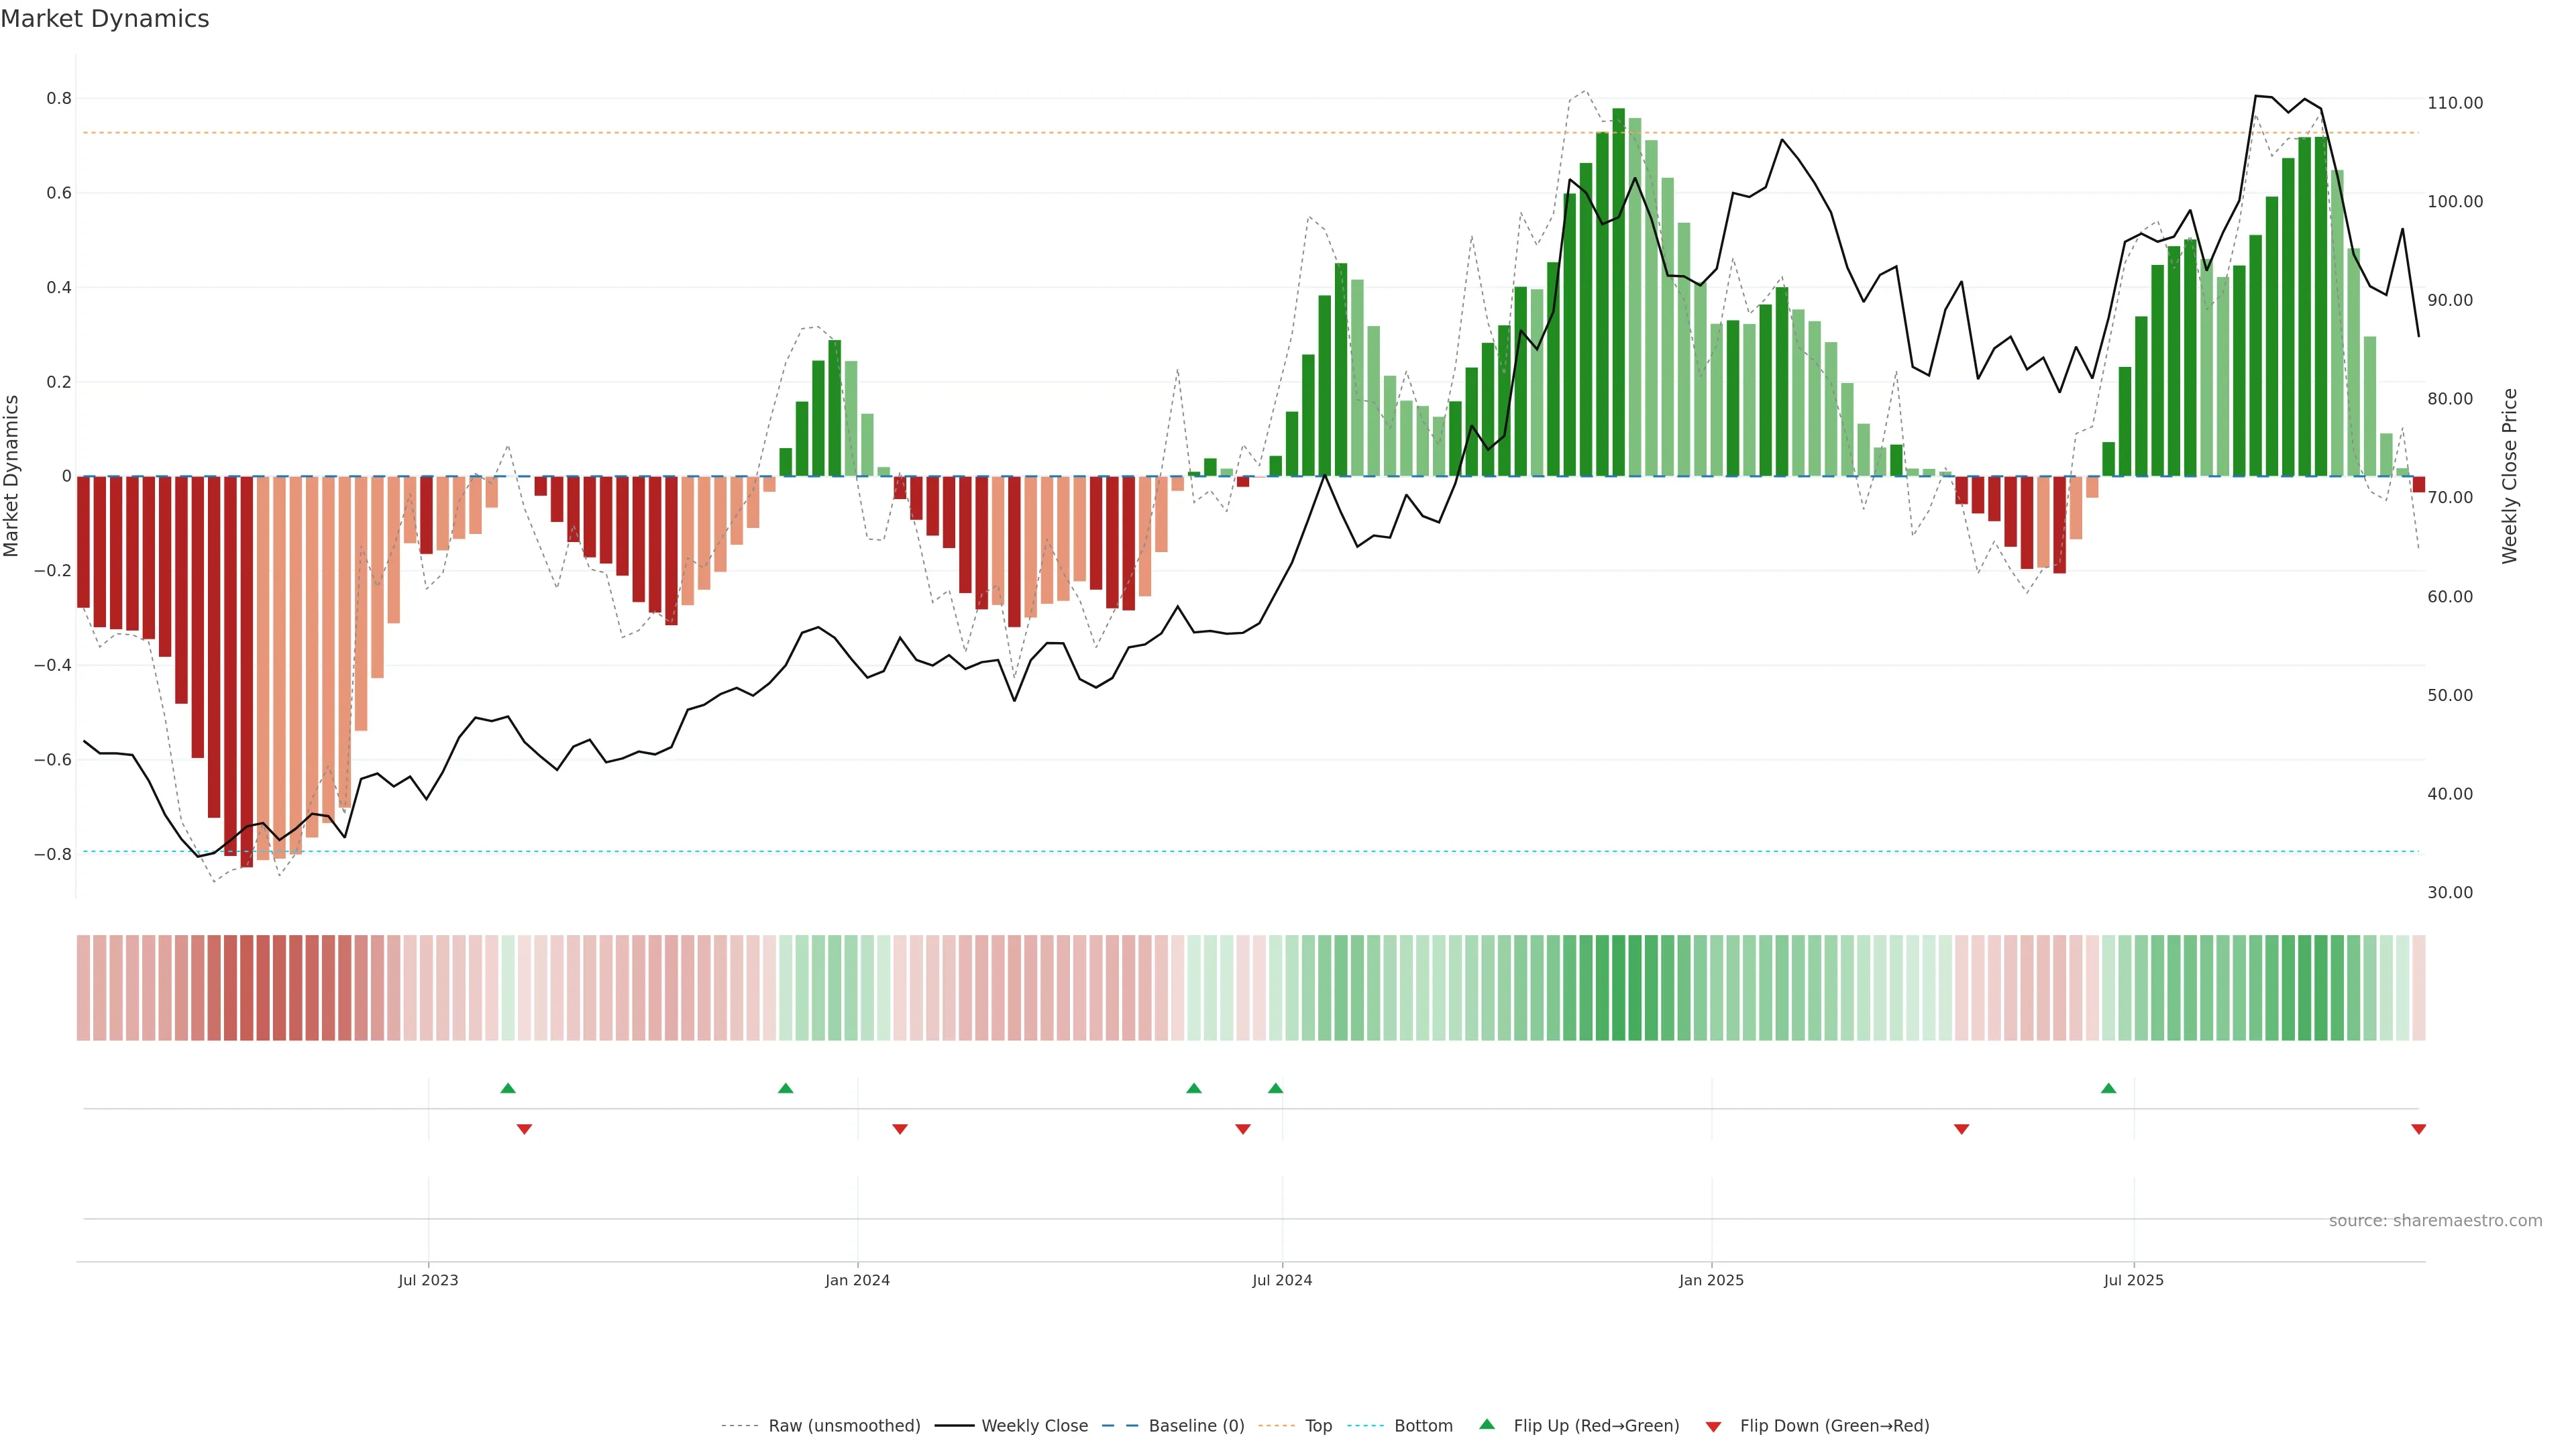This screenshot has height=1449, width=2576.
Task: Click the Weekly Close Price axis title
Action: click(2509, 476)
